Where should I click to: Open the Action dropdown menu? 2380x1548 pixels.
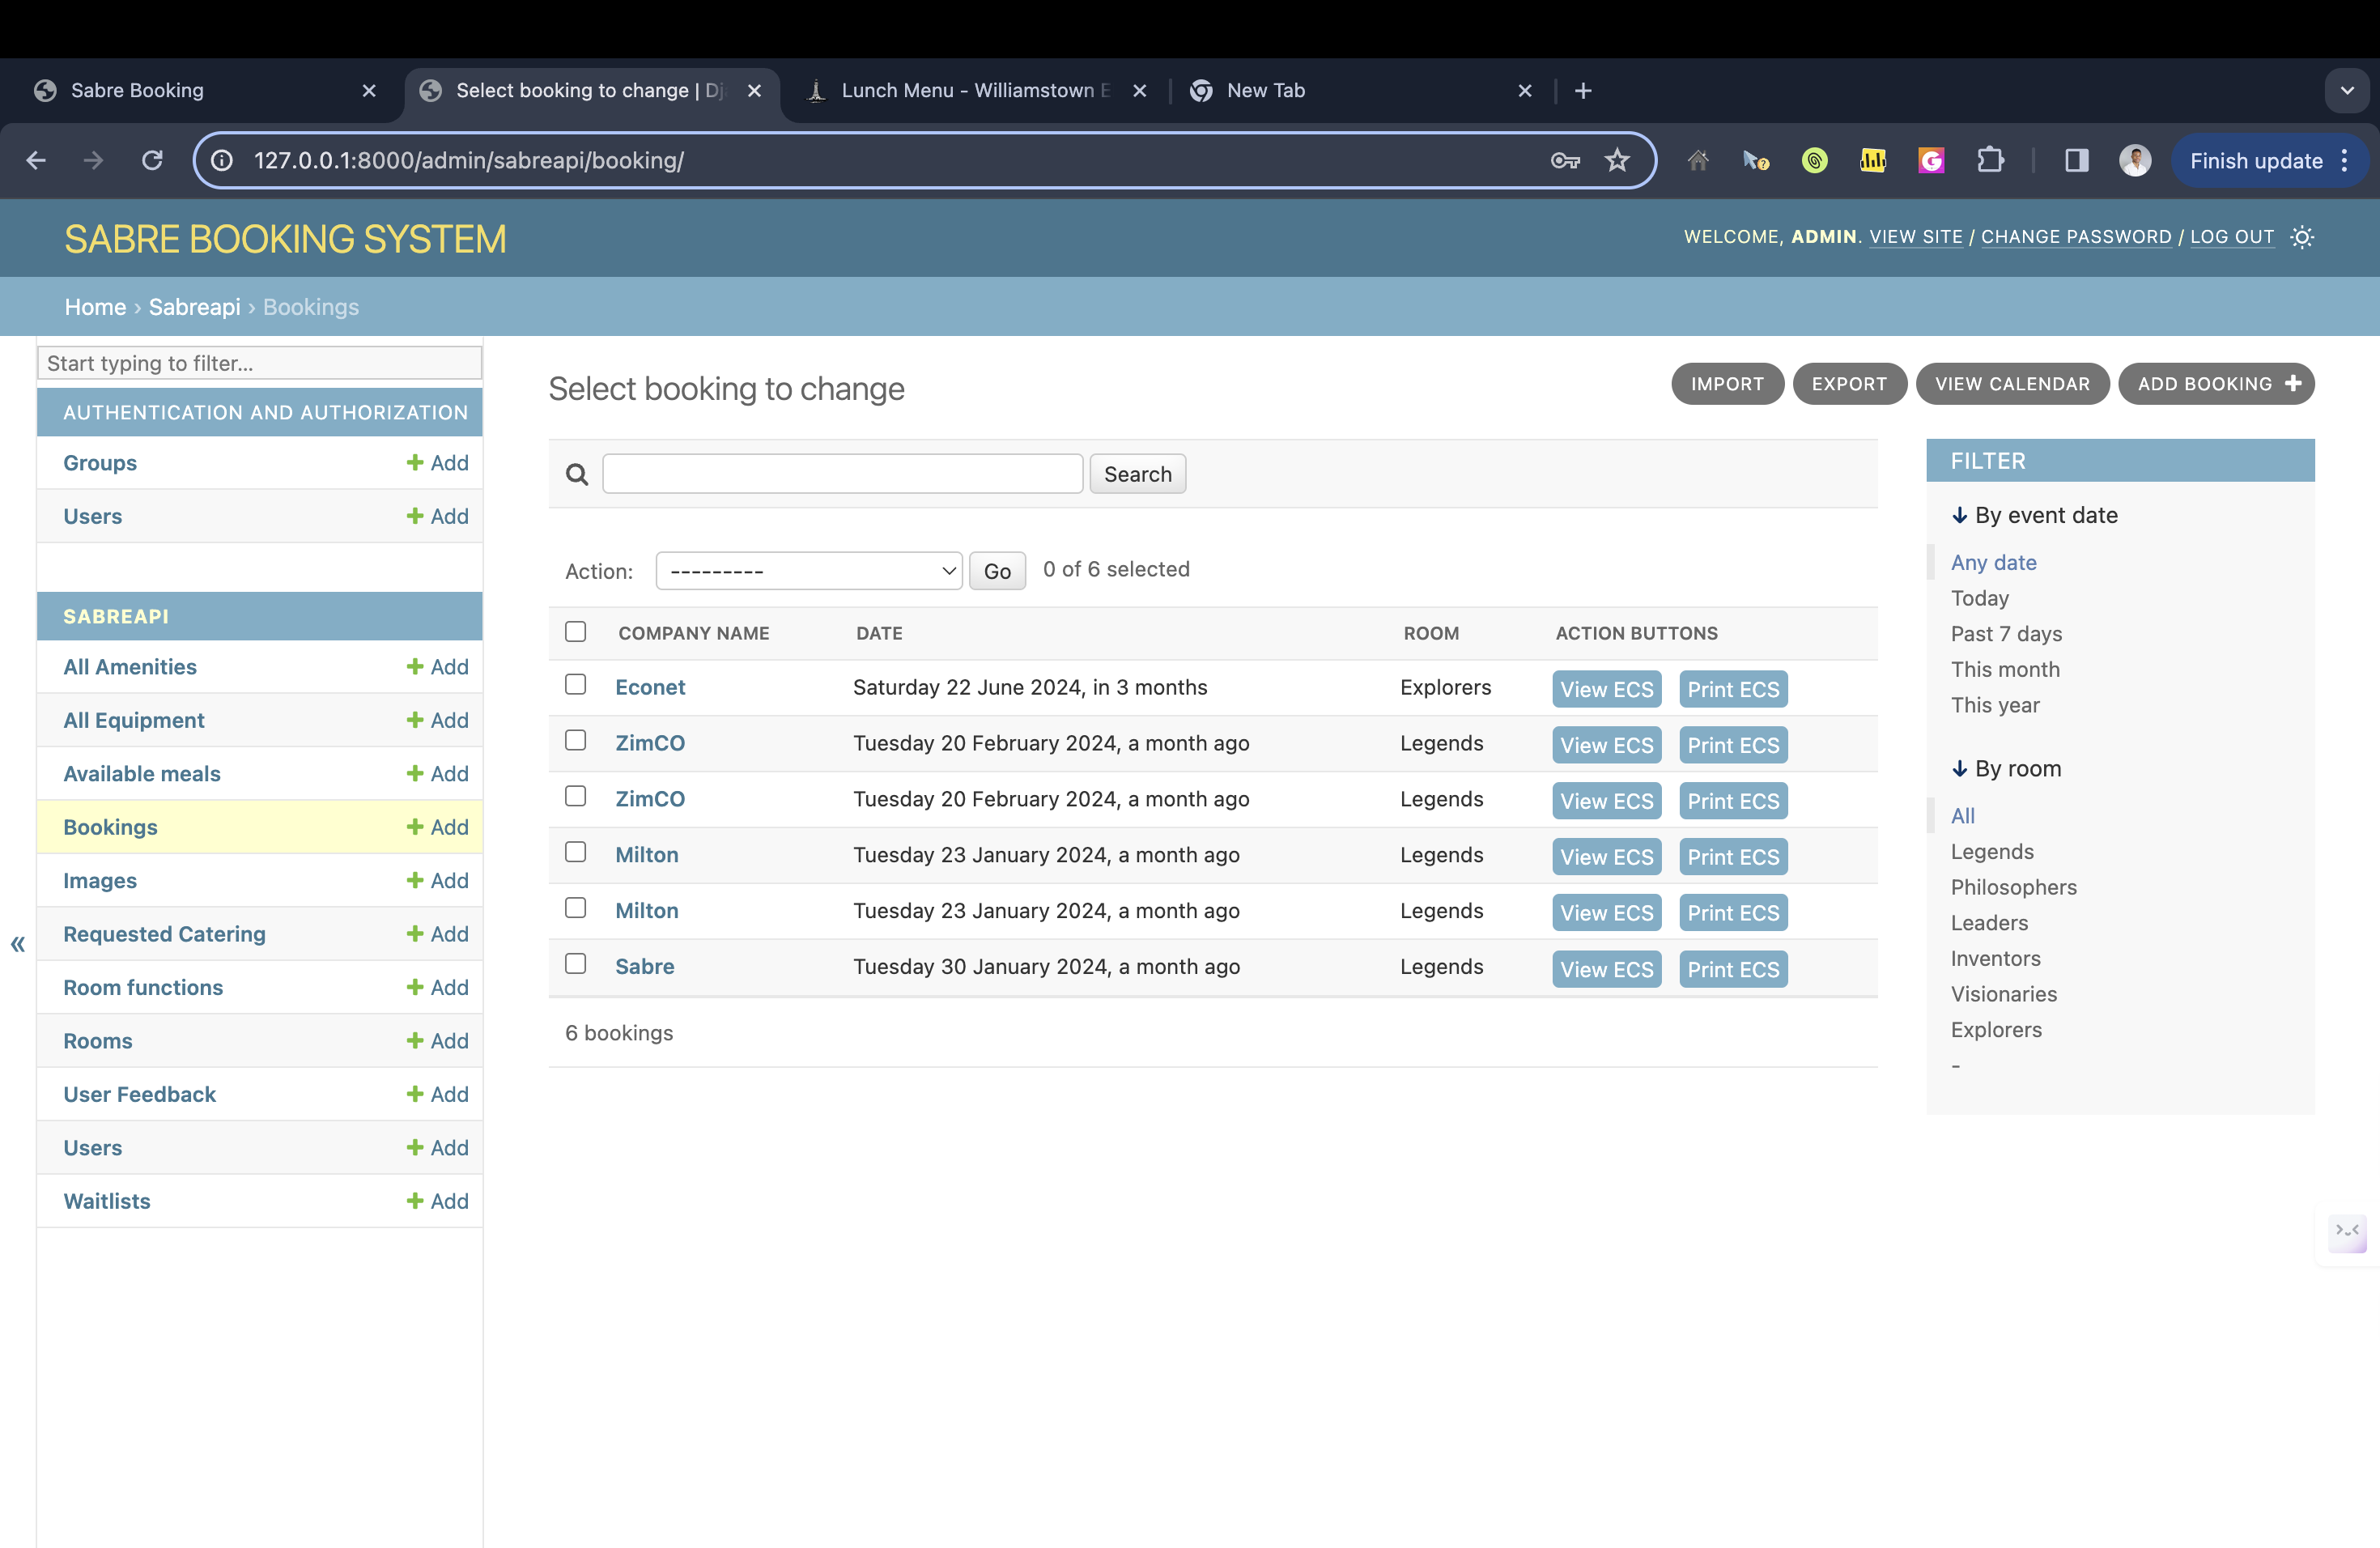click(x=808, y=570)
